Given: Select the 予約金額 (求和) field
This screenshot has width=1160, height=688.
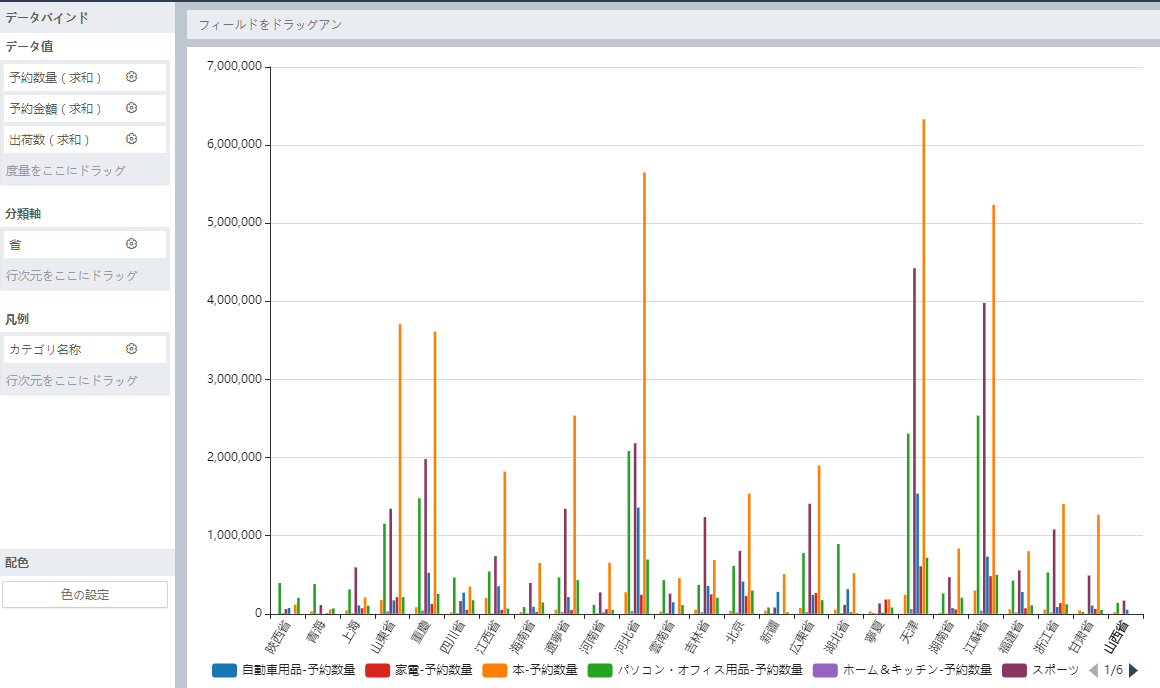Looking at the screenshot, I should (85, 108).
